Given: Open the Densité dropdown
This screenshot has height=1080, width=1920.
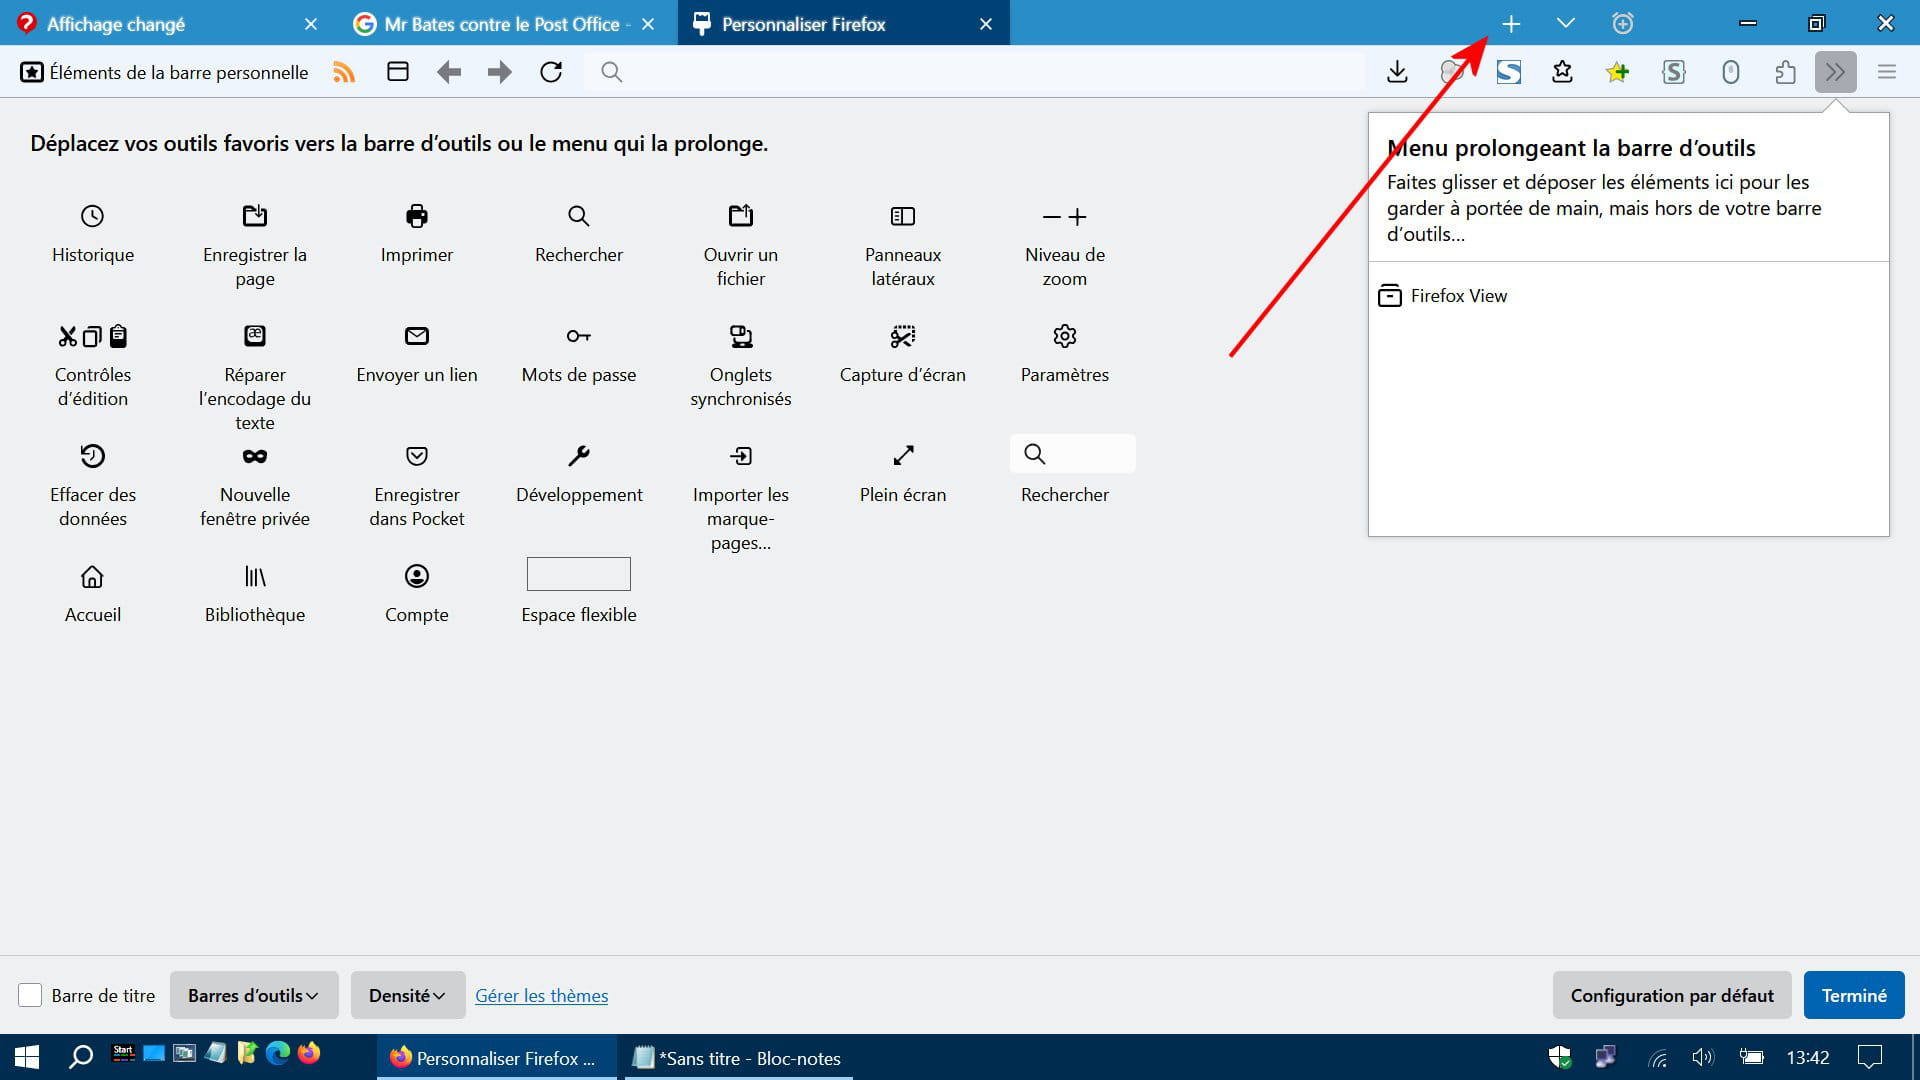Looking at the screenshot, I should pos(408,995).
